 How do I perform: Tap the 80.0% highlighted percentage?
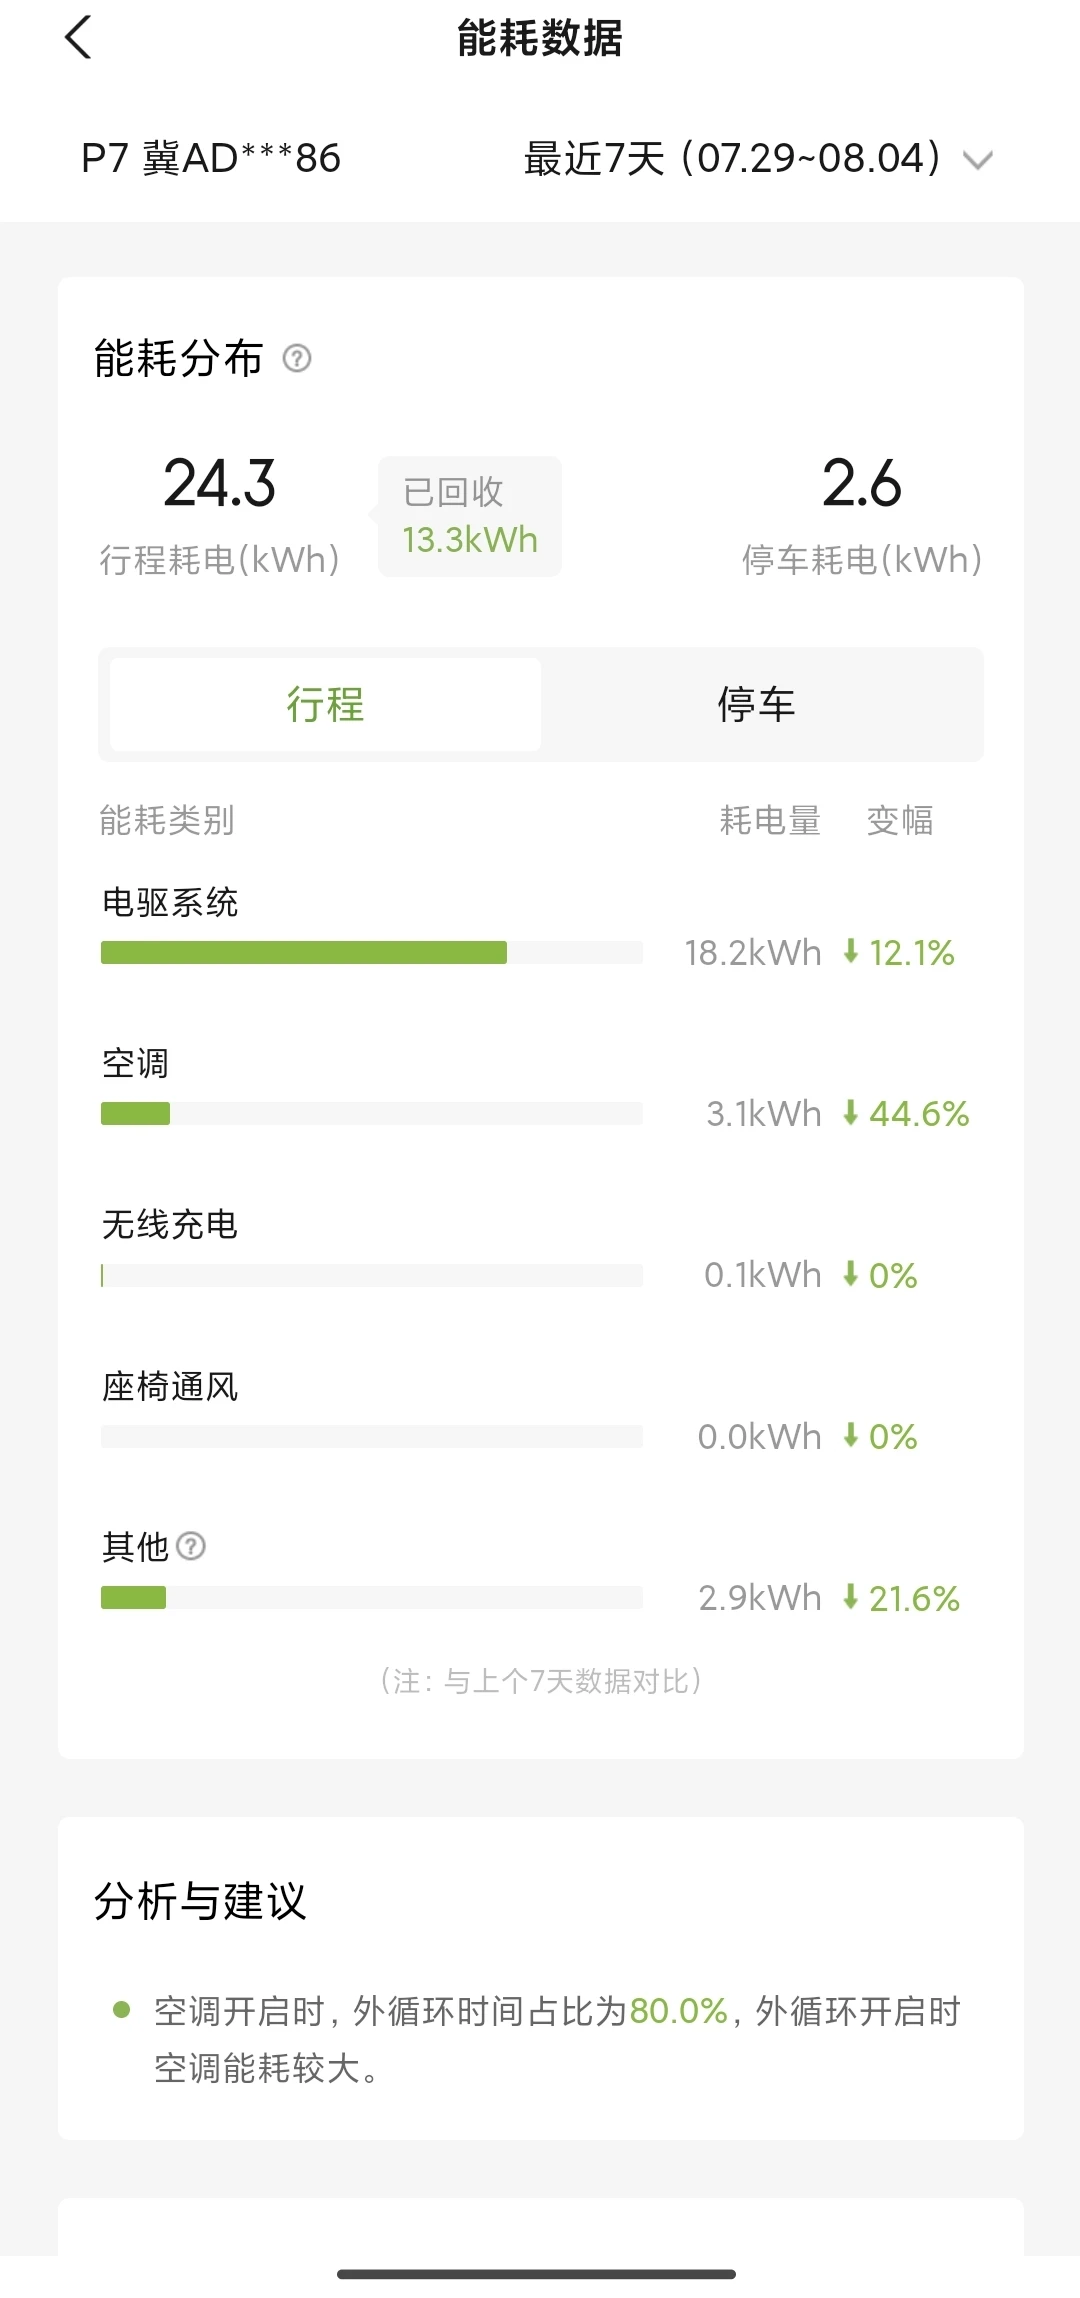pyautogui.click(x=678, y=2010)
